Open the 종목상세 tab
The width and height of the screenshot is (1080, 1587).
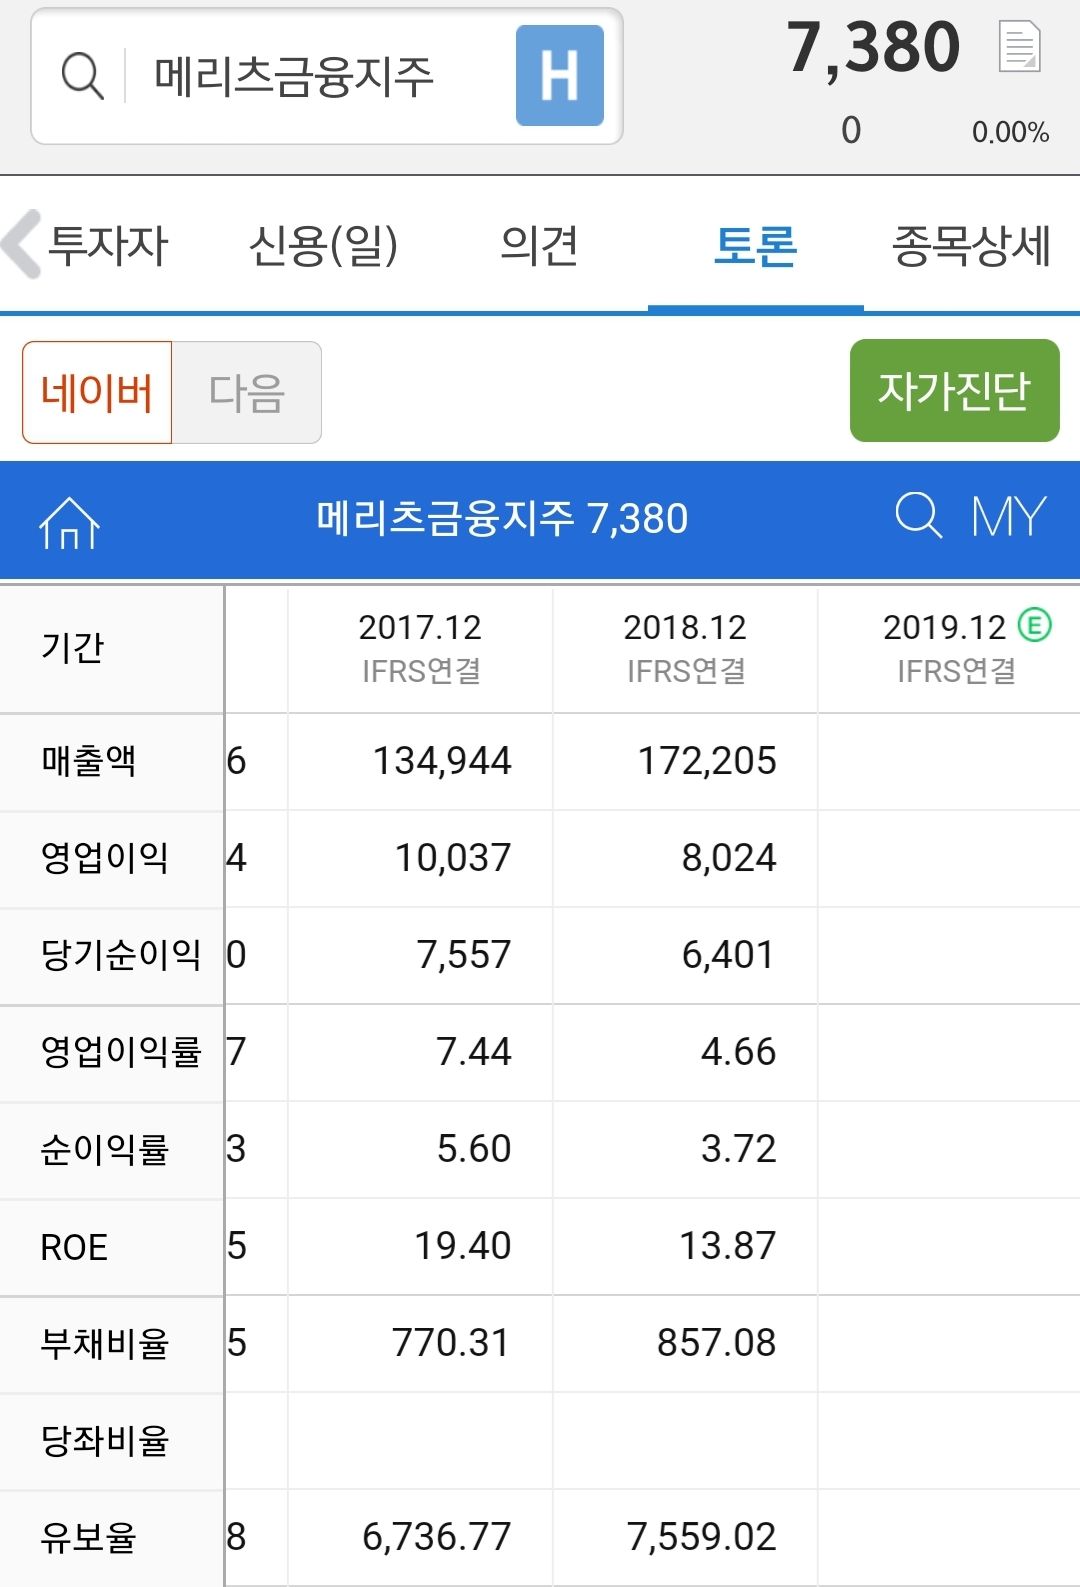(x=971, y=246)
